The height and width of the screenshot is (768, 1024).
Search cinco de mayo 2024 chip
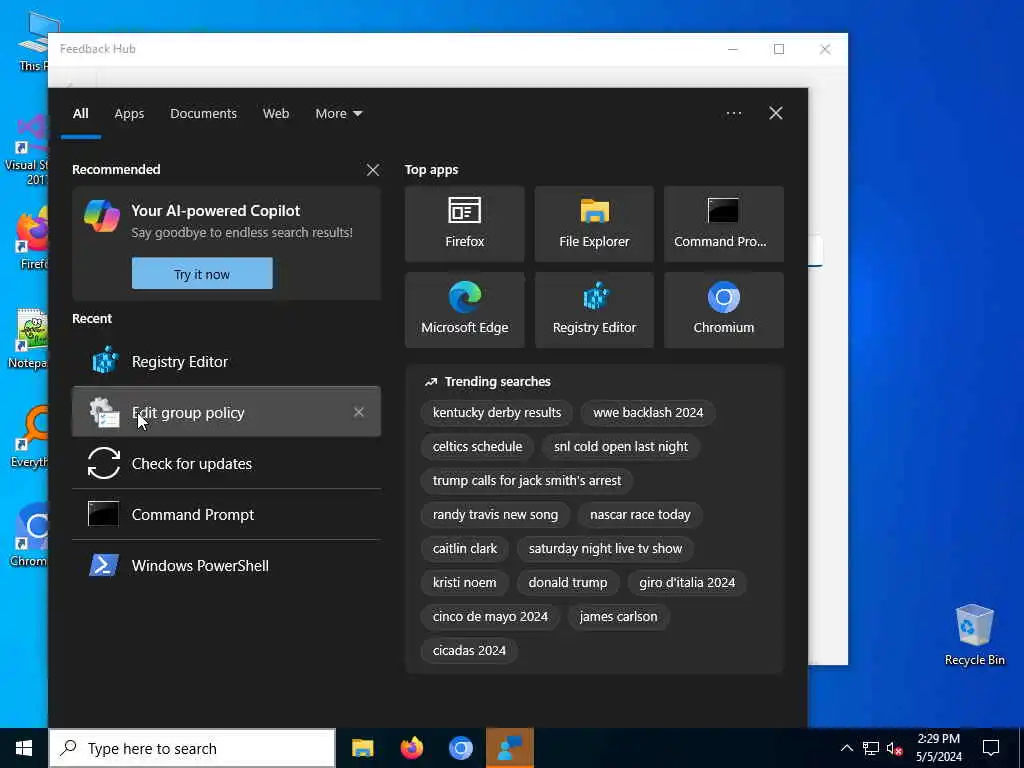[x=490, y=616]
